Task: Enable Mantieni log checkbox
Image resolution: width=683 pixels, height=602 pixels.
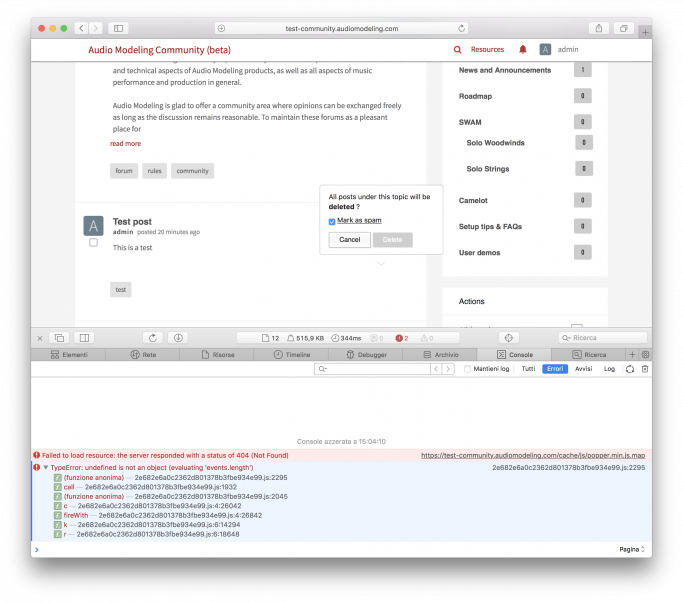Action: pyautogui.click(x=467, y=369)
